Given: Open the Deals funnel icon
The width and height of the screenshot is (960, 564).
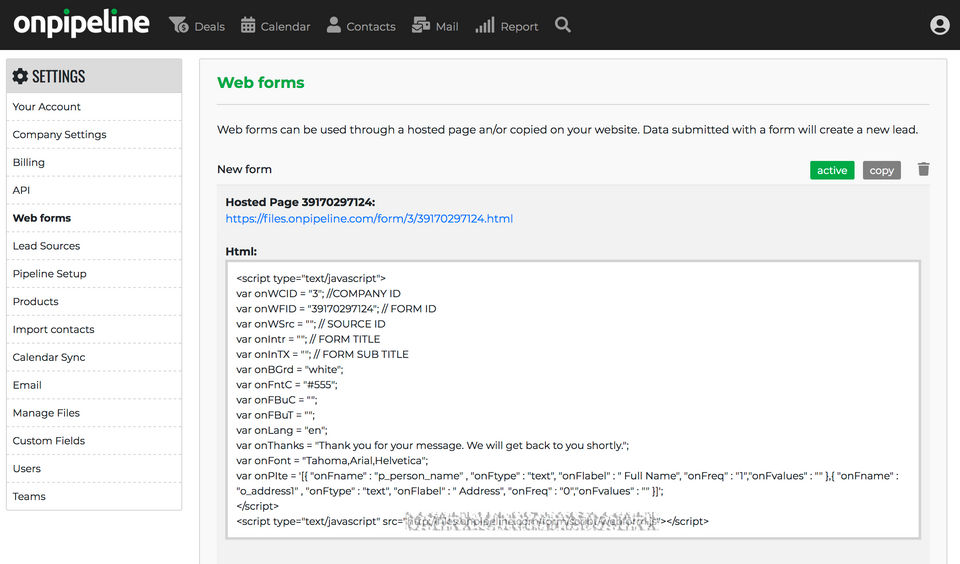Looking at the screenshot, I should (179, 25).
